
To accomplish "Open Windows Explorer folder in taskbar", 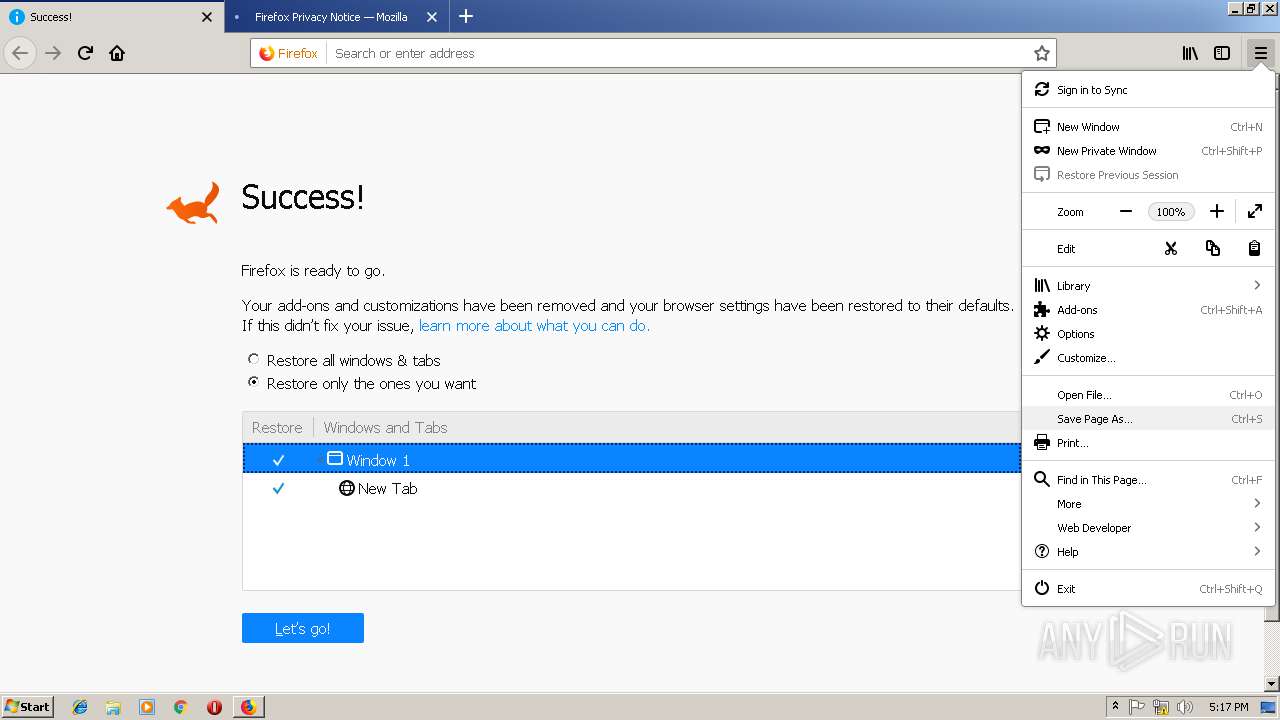I will (113, 707).
